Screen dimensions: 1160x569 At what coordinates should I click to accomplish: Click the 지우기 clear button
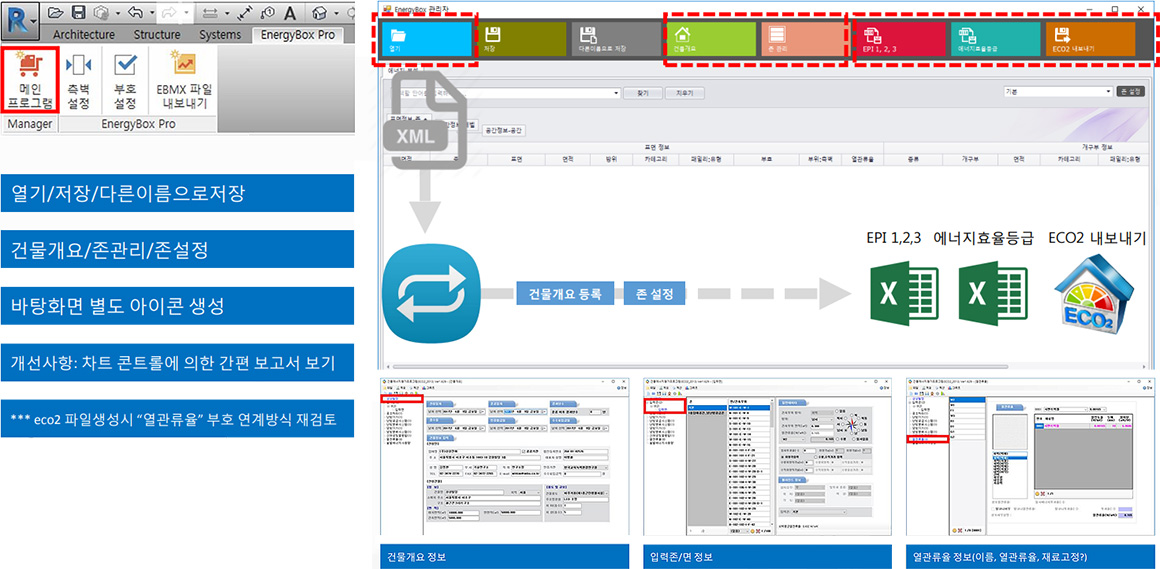click(x=685, y=94)
